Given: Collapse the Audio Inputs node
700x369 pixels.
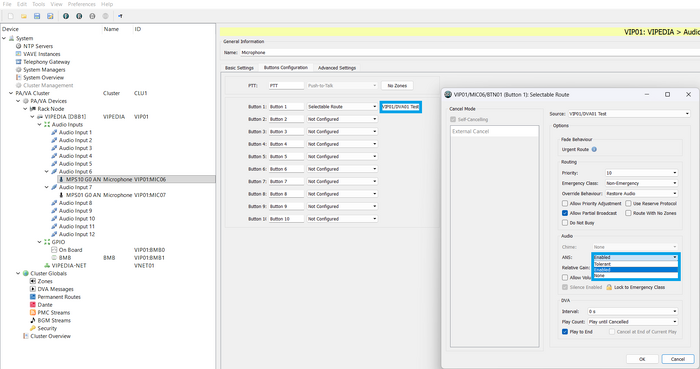Looking at the screenshot, I should pos(40,124).
